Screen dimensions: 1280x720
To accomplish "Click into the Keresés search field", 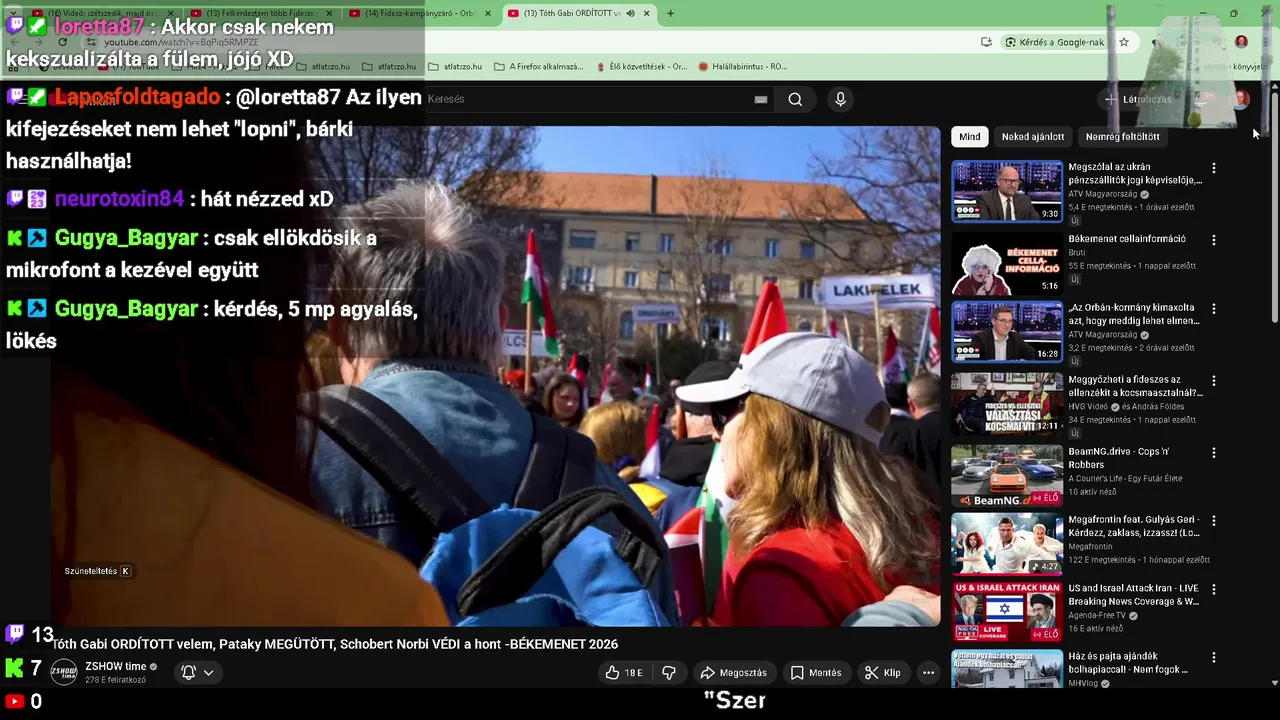I will [x=590, y=99].
